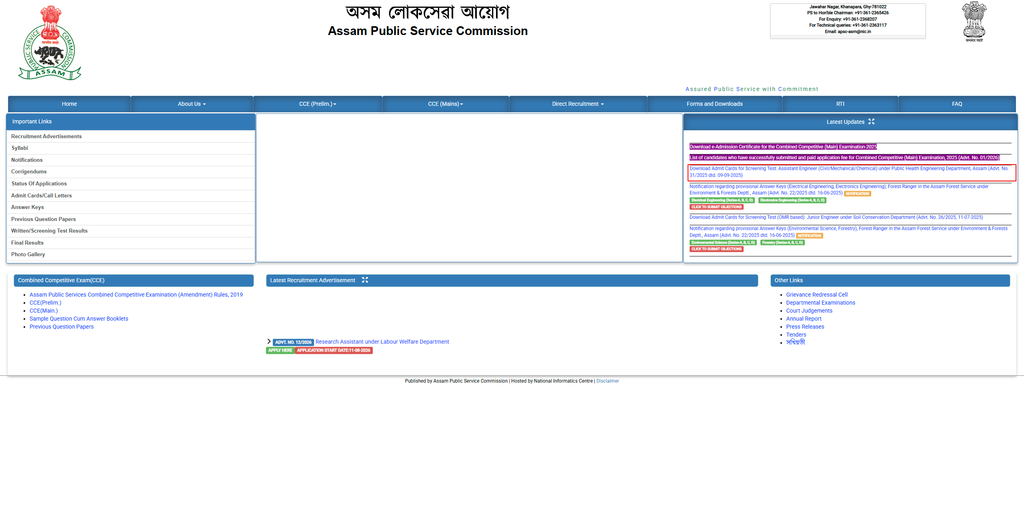Expand Latest Recruitment Advertisement with fullscreen icon
1024x508 pixels.
click(x=365, y=280)
